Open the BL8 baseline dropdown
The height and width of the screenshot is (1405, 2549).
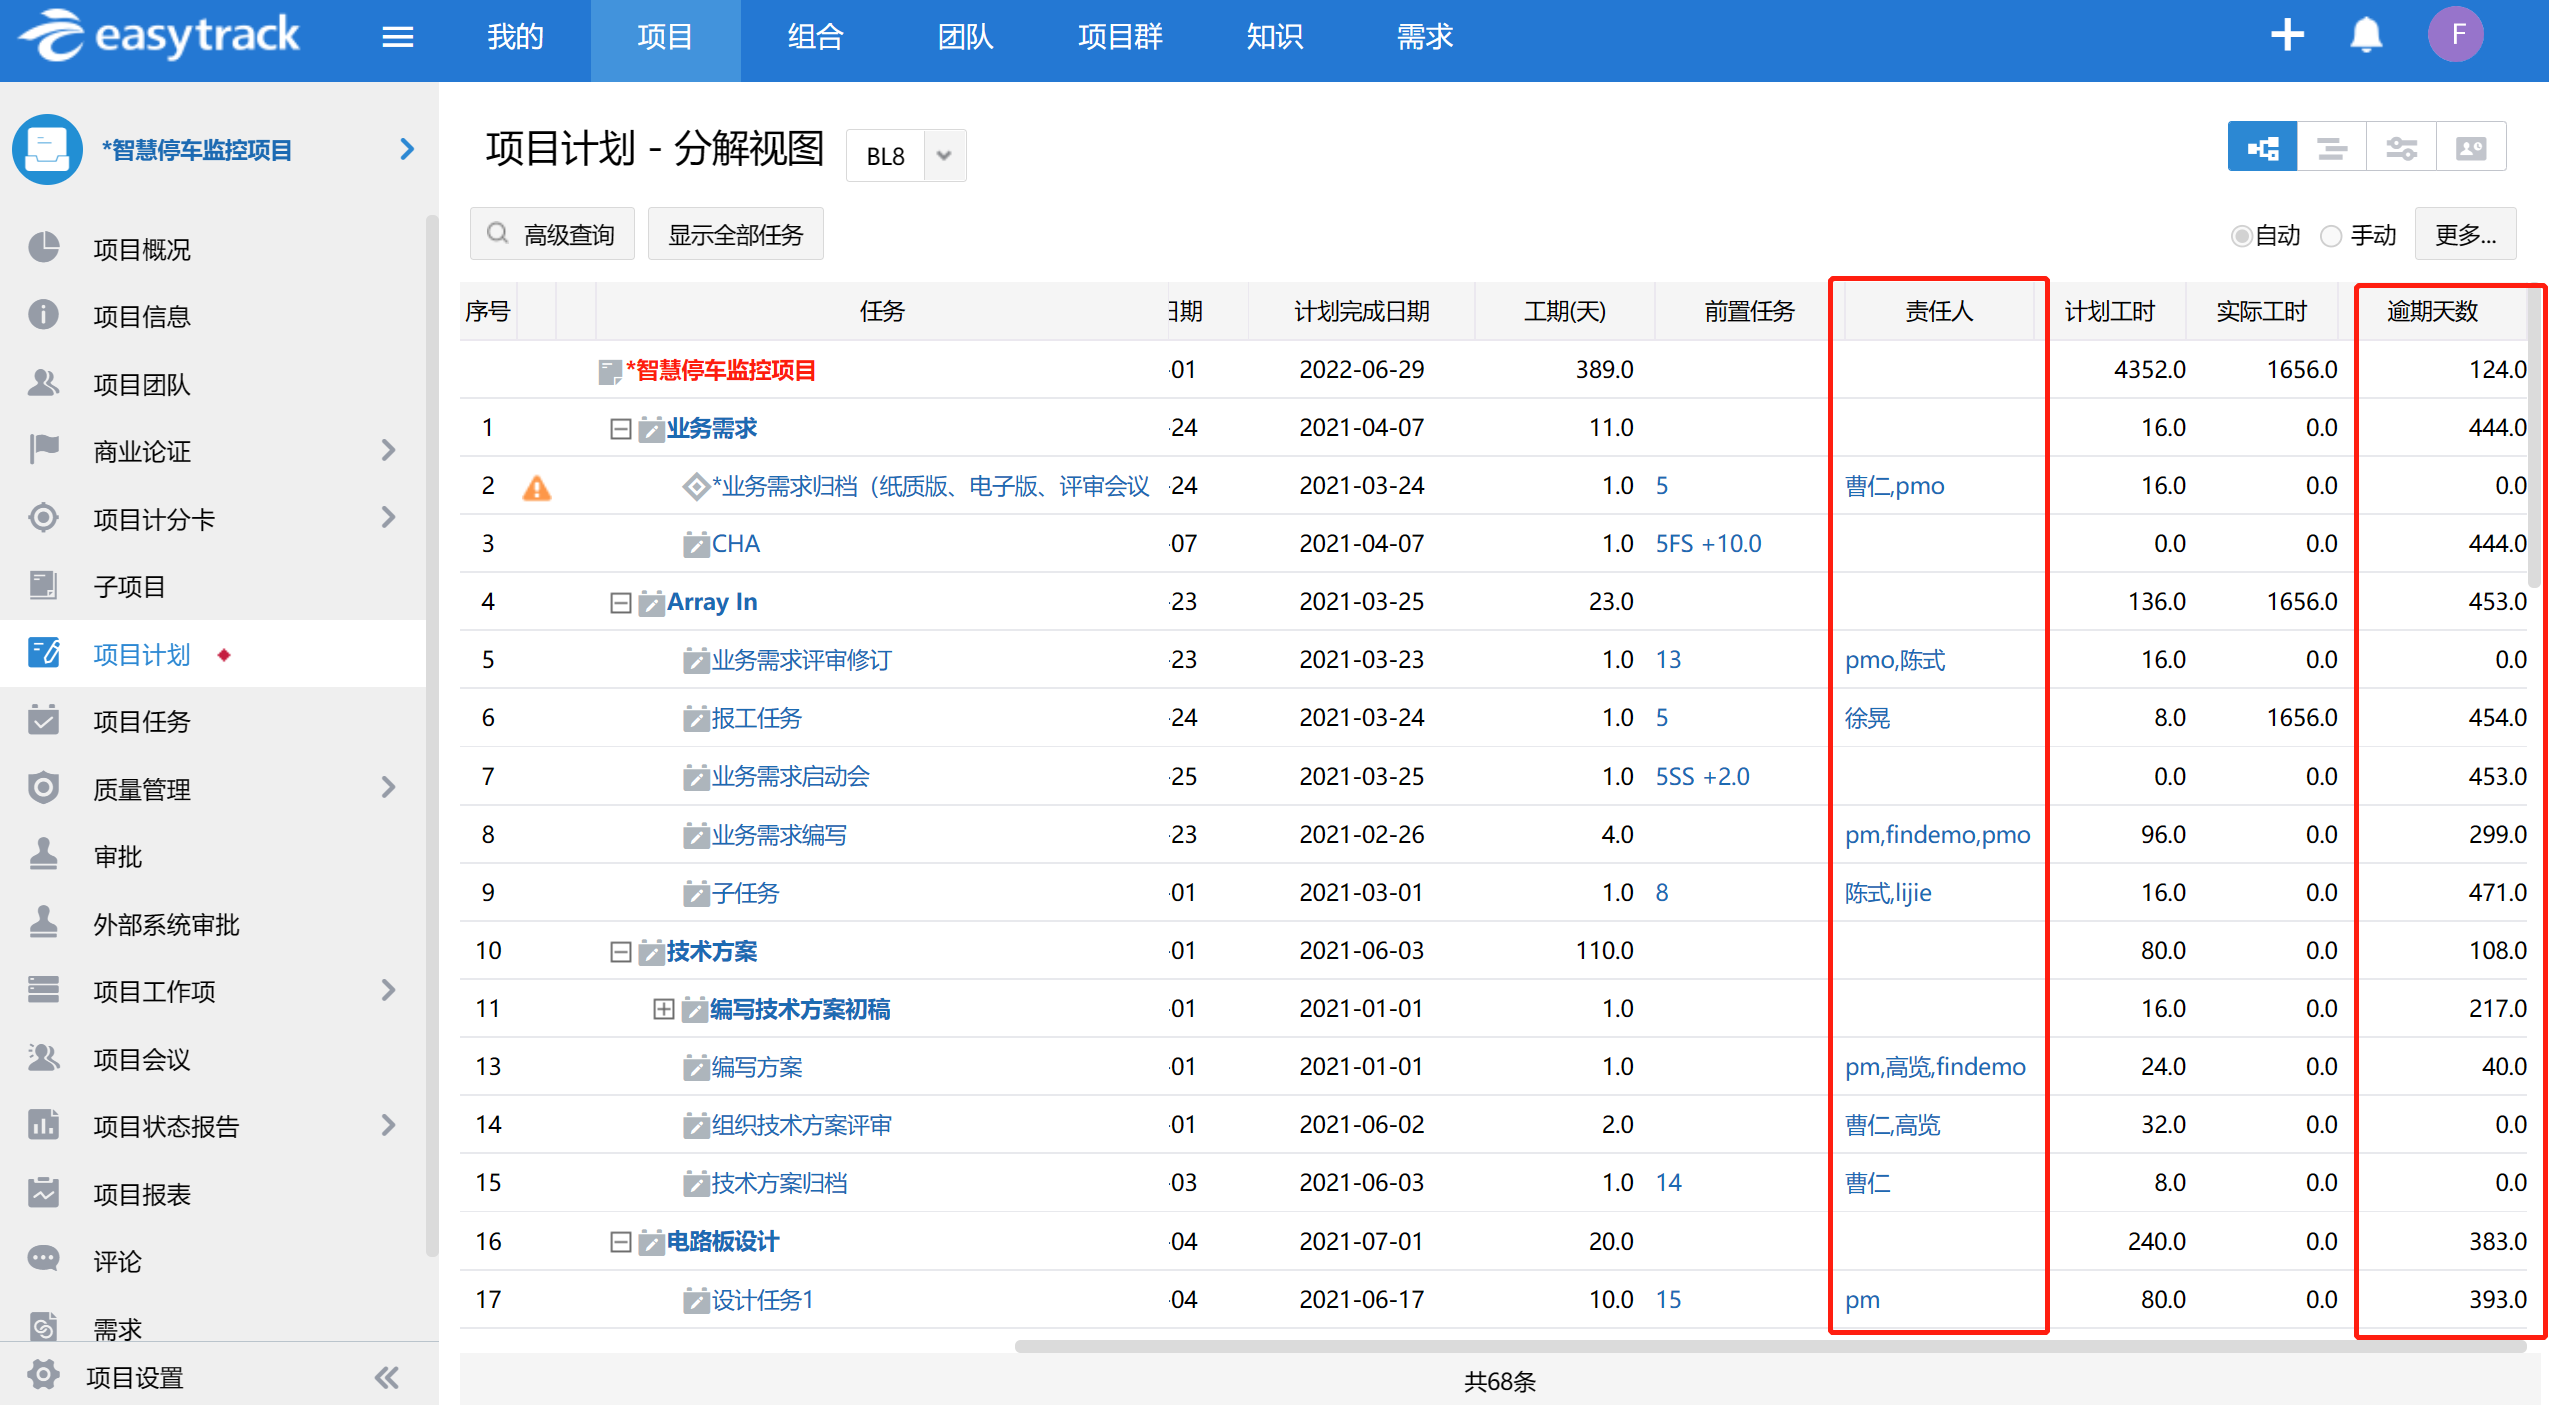(943, 156)
